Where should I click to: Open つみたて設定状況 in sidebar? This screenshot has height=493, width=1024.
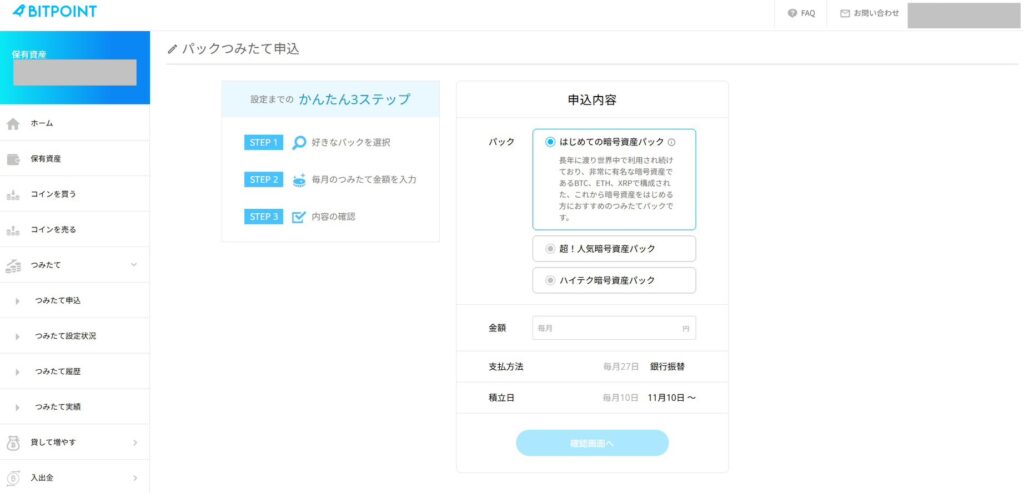(x=65, y=336)
